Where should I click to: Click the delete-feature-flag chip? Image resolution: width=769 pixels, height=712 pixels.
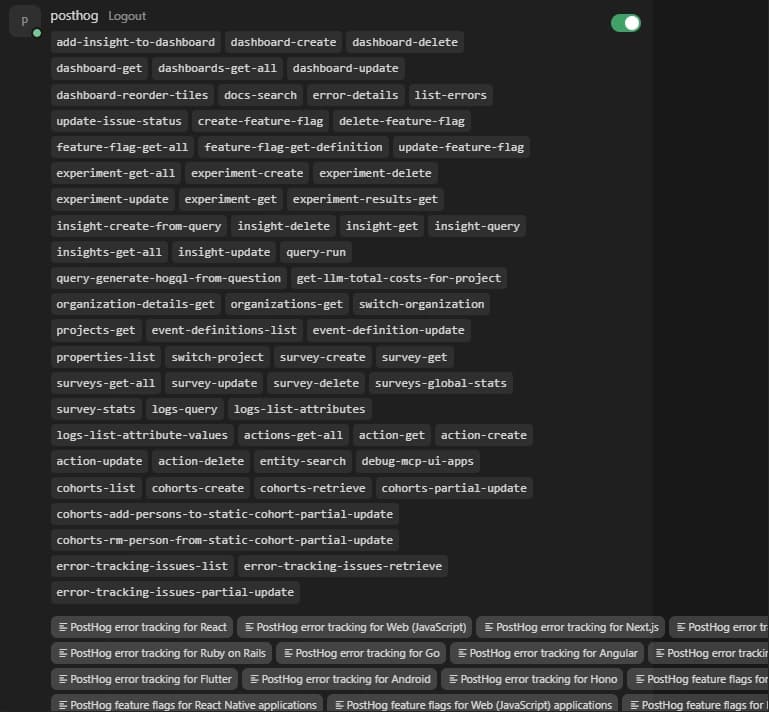click(x=402, y=121)
